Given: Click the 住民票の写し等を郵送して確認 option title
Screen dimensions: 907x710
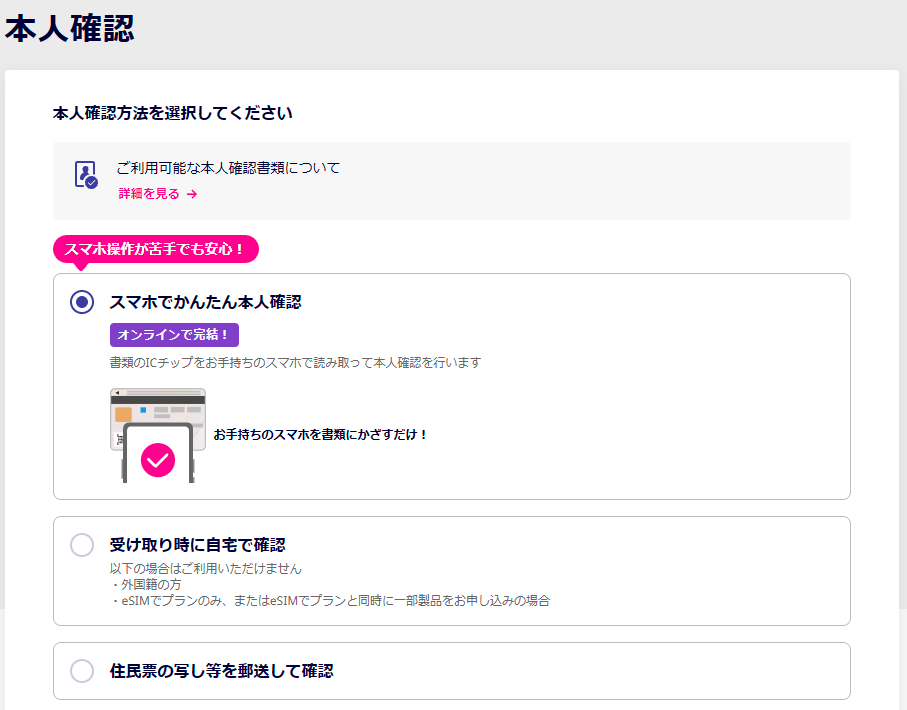Looking at the screenshot, I should 222,671.
